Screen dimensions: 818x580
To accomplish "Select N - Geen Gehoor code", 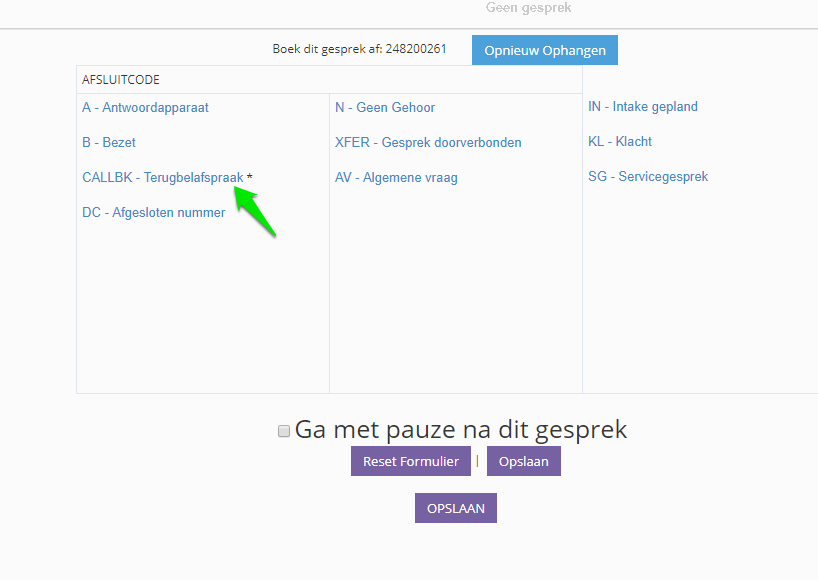I will [x=385, y=108].
